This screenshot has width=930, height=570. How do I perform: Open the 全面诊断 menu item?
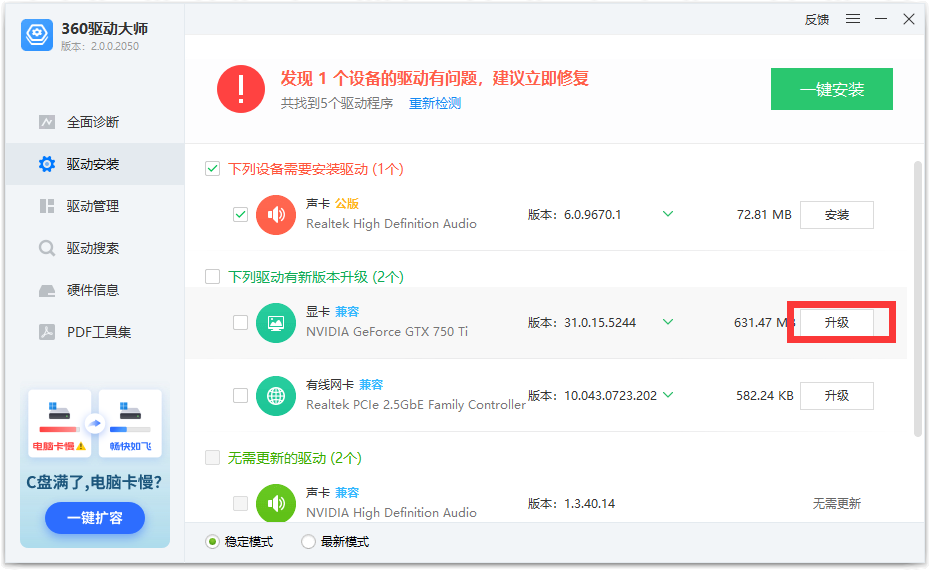pyautogui.click(x=95, y=122)
